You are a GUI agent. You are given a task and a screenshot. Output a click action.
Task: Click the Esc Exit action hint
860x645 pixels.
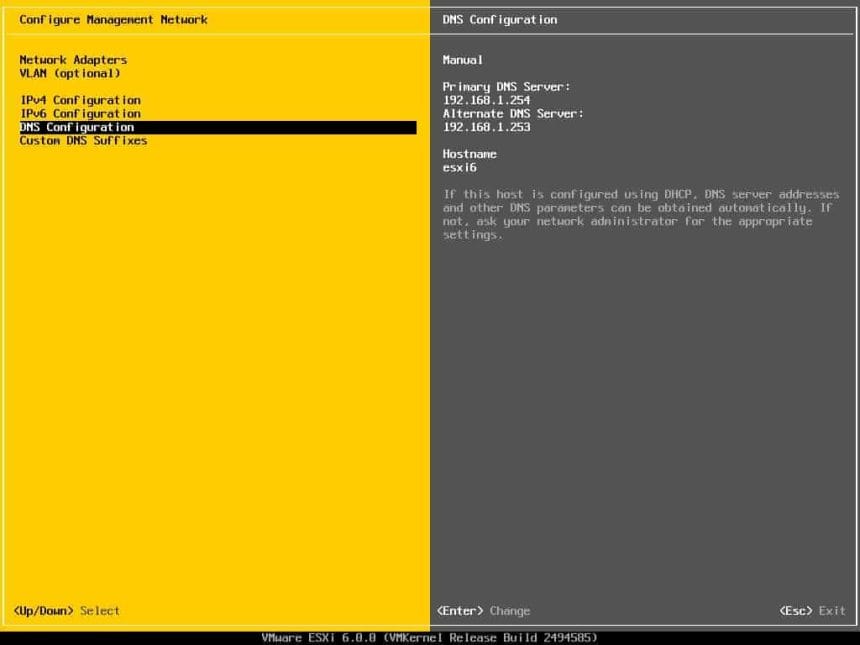tap(812, 611)
